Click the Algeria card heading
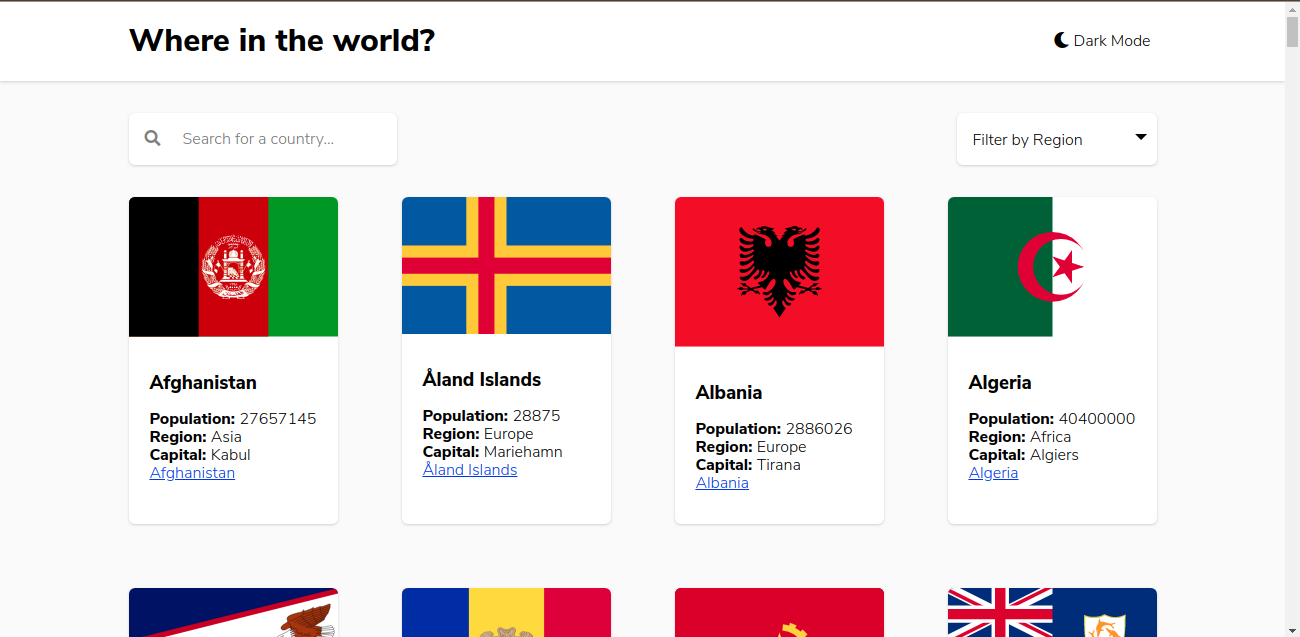The image size is (1300, 637). tap(1000, 383)
